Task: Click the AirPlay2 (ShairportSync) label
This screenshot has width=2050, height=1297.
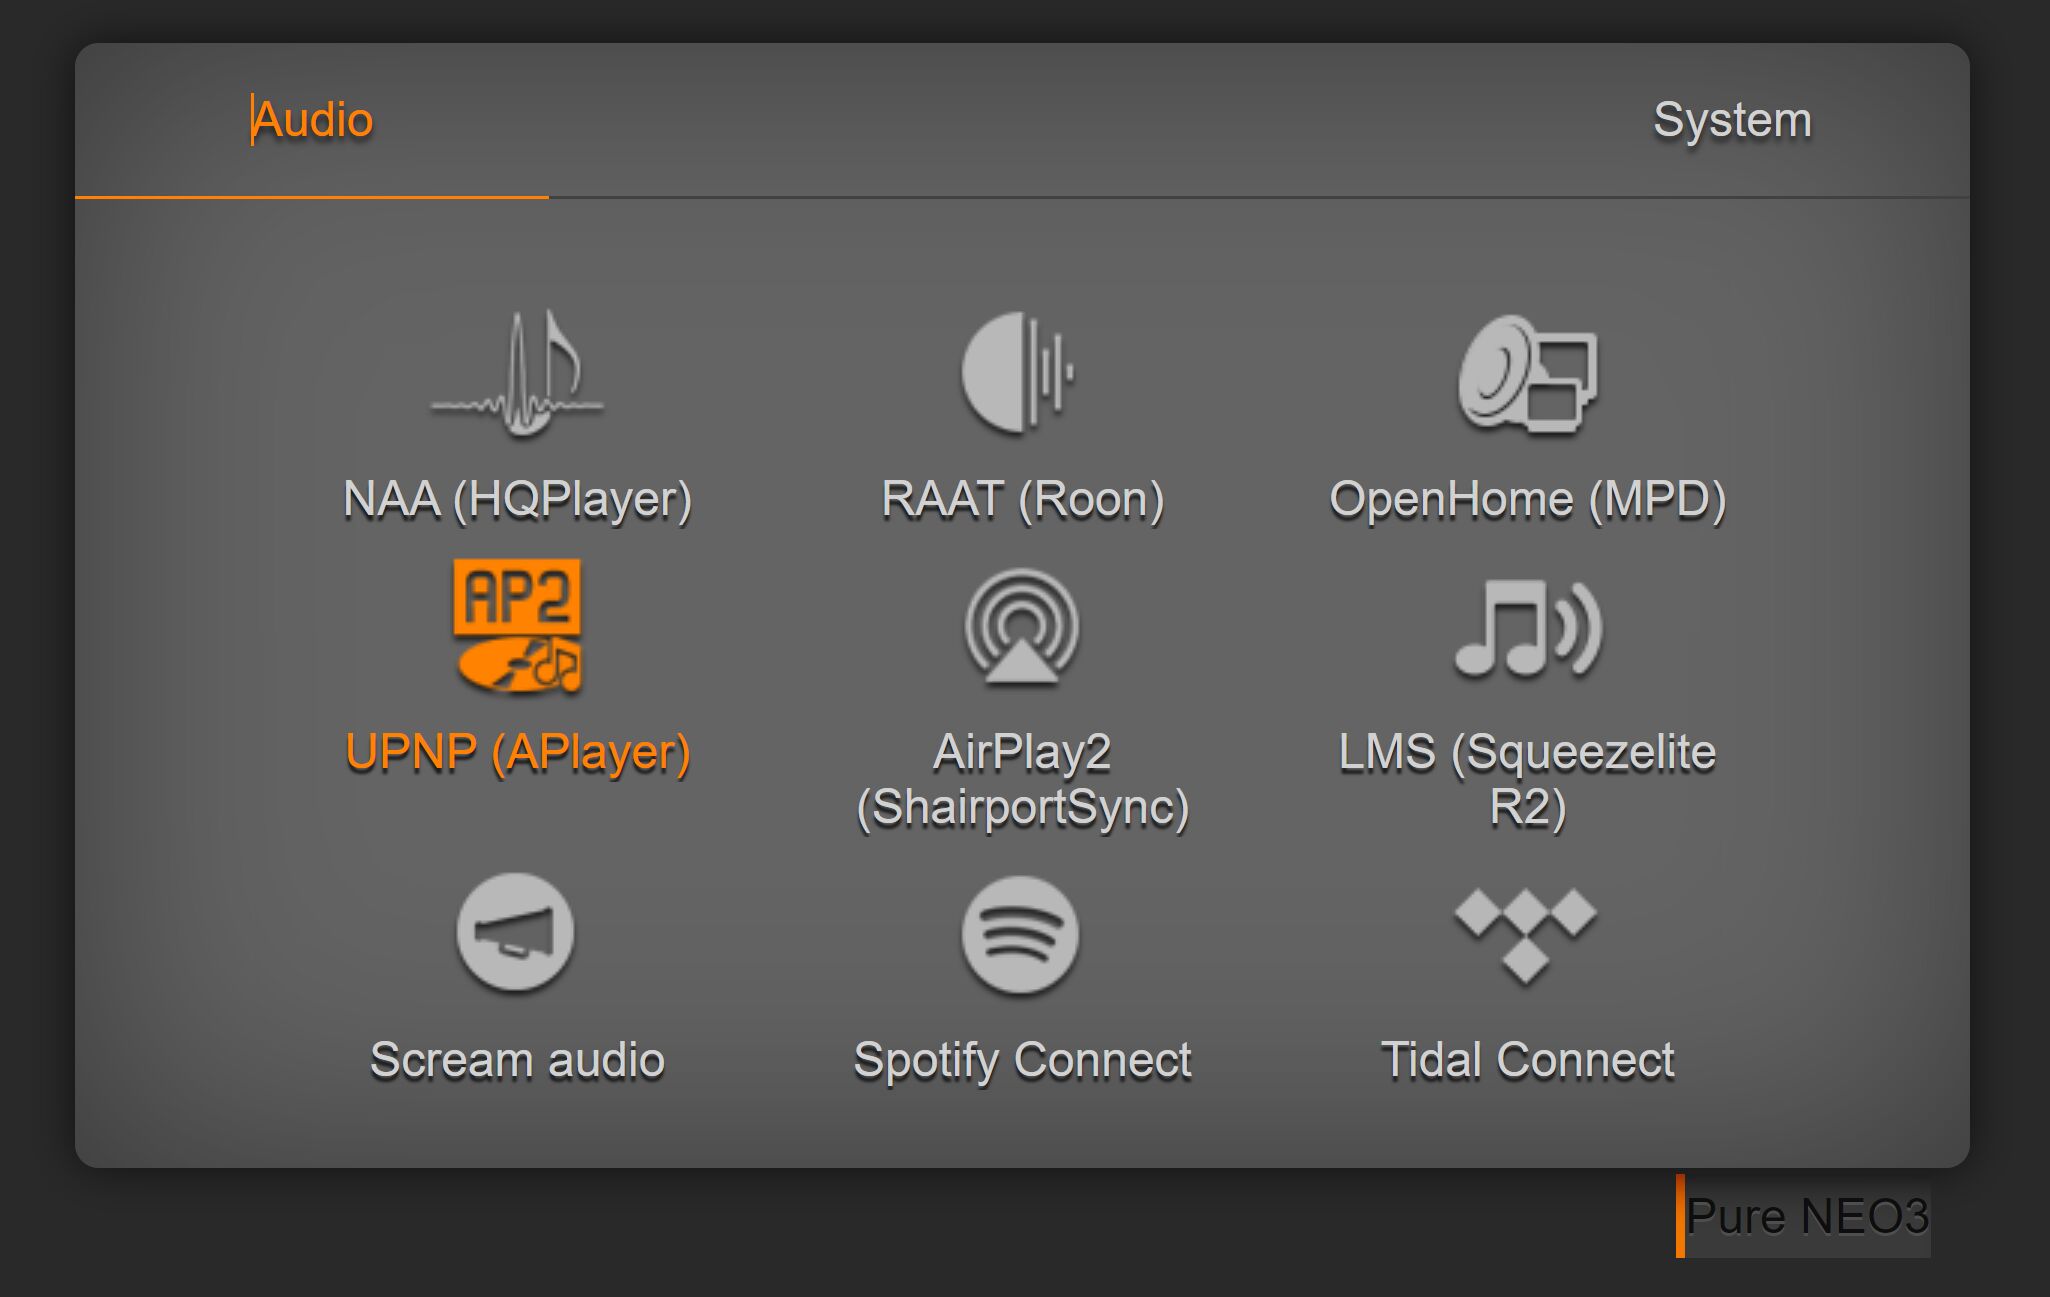Action: [x=1022, y=780]
